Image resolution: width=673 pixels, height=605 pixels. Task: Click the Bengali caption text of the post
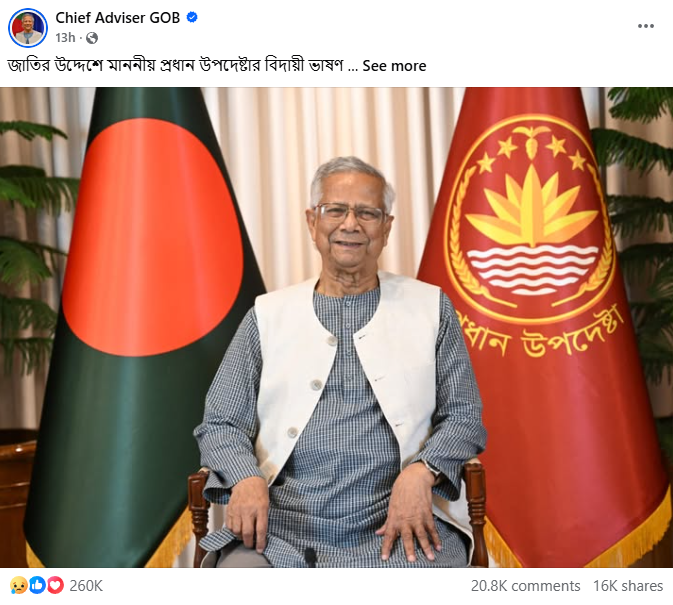pos(175,66)
